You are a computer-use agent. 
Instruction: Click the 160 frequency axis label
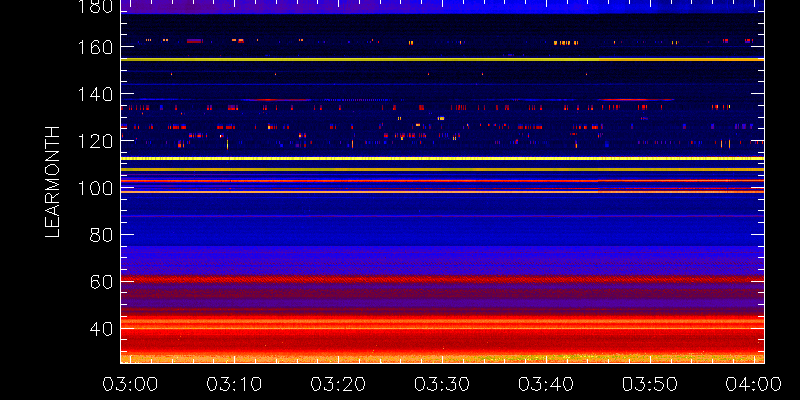(95, 47)
